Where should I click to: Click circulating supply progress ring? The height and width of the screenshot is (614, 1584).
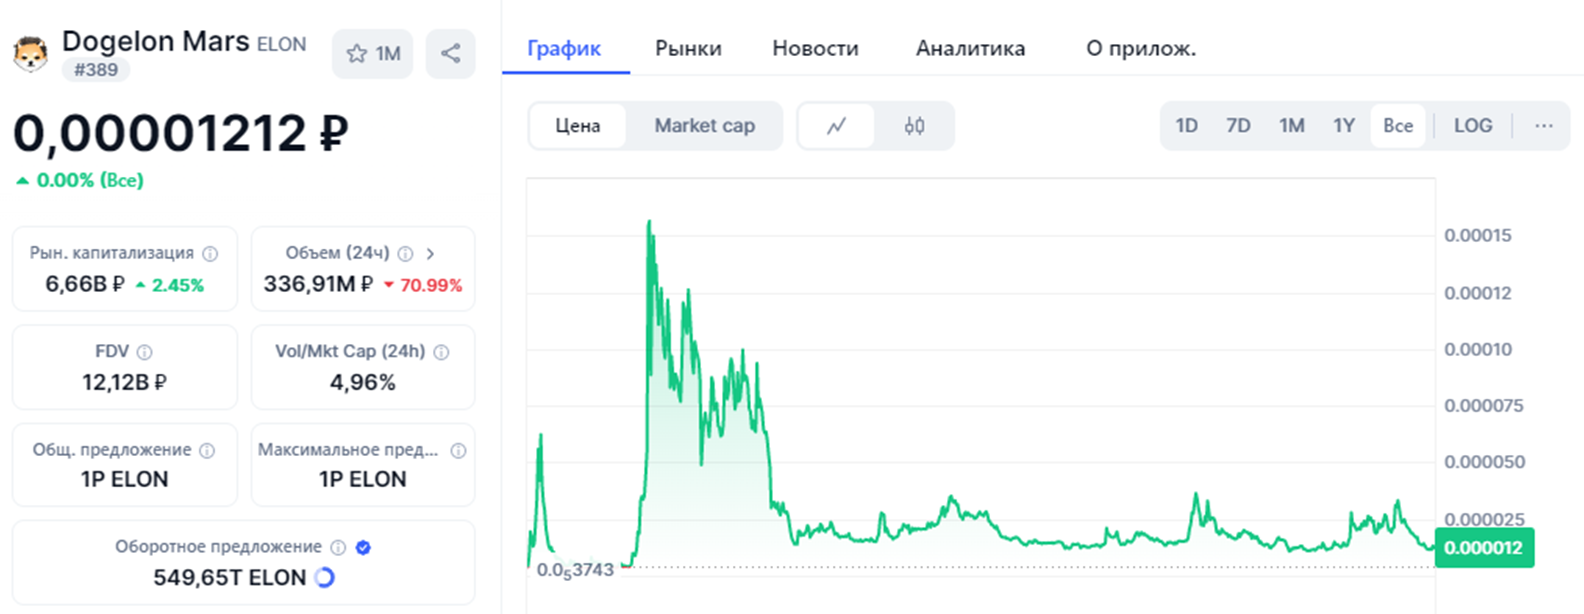click(324, 577)
